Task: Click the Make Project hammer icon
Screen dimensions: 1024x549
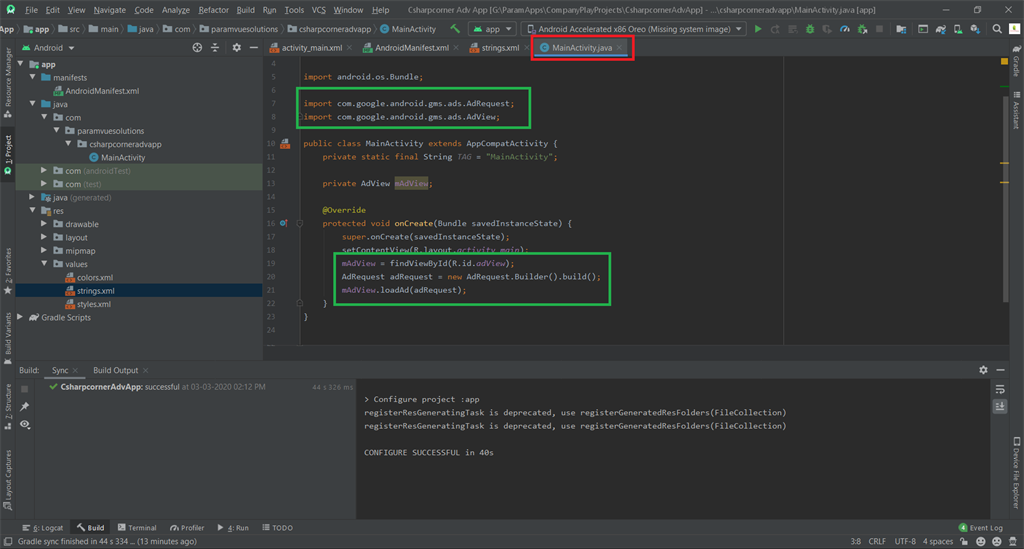Action: coord(455,29)
